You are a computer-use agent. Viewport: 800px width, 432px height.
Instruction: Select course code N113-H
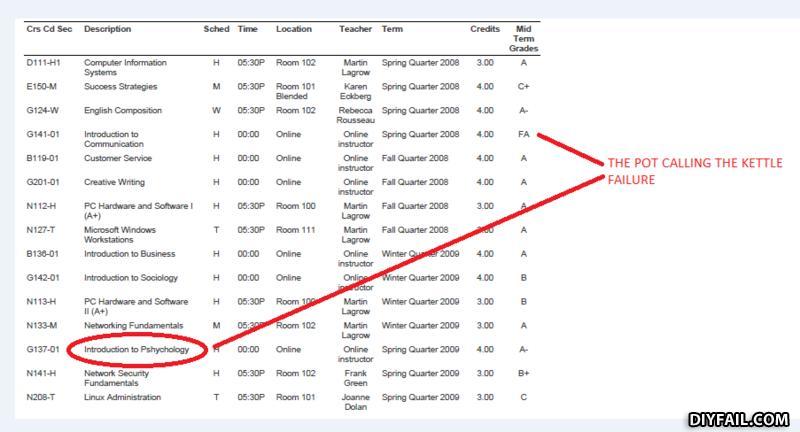point(41,302)
